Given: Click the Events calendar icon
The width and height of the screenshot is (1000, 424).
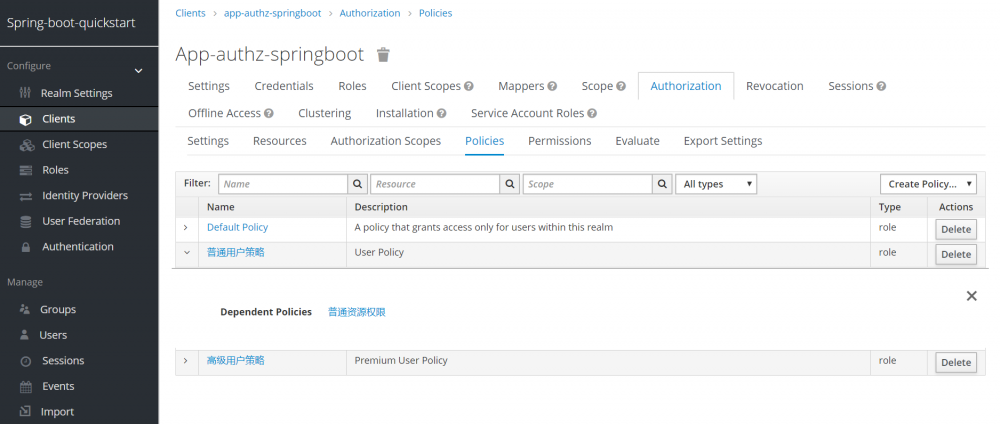Looking at the screenshot, I should tap(26, 386).
